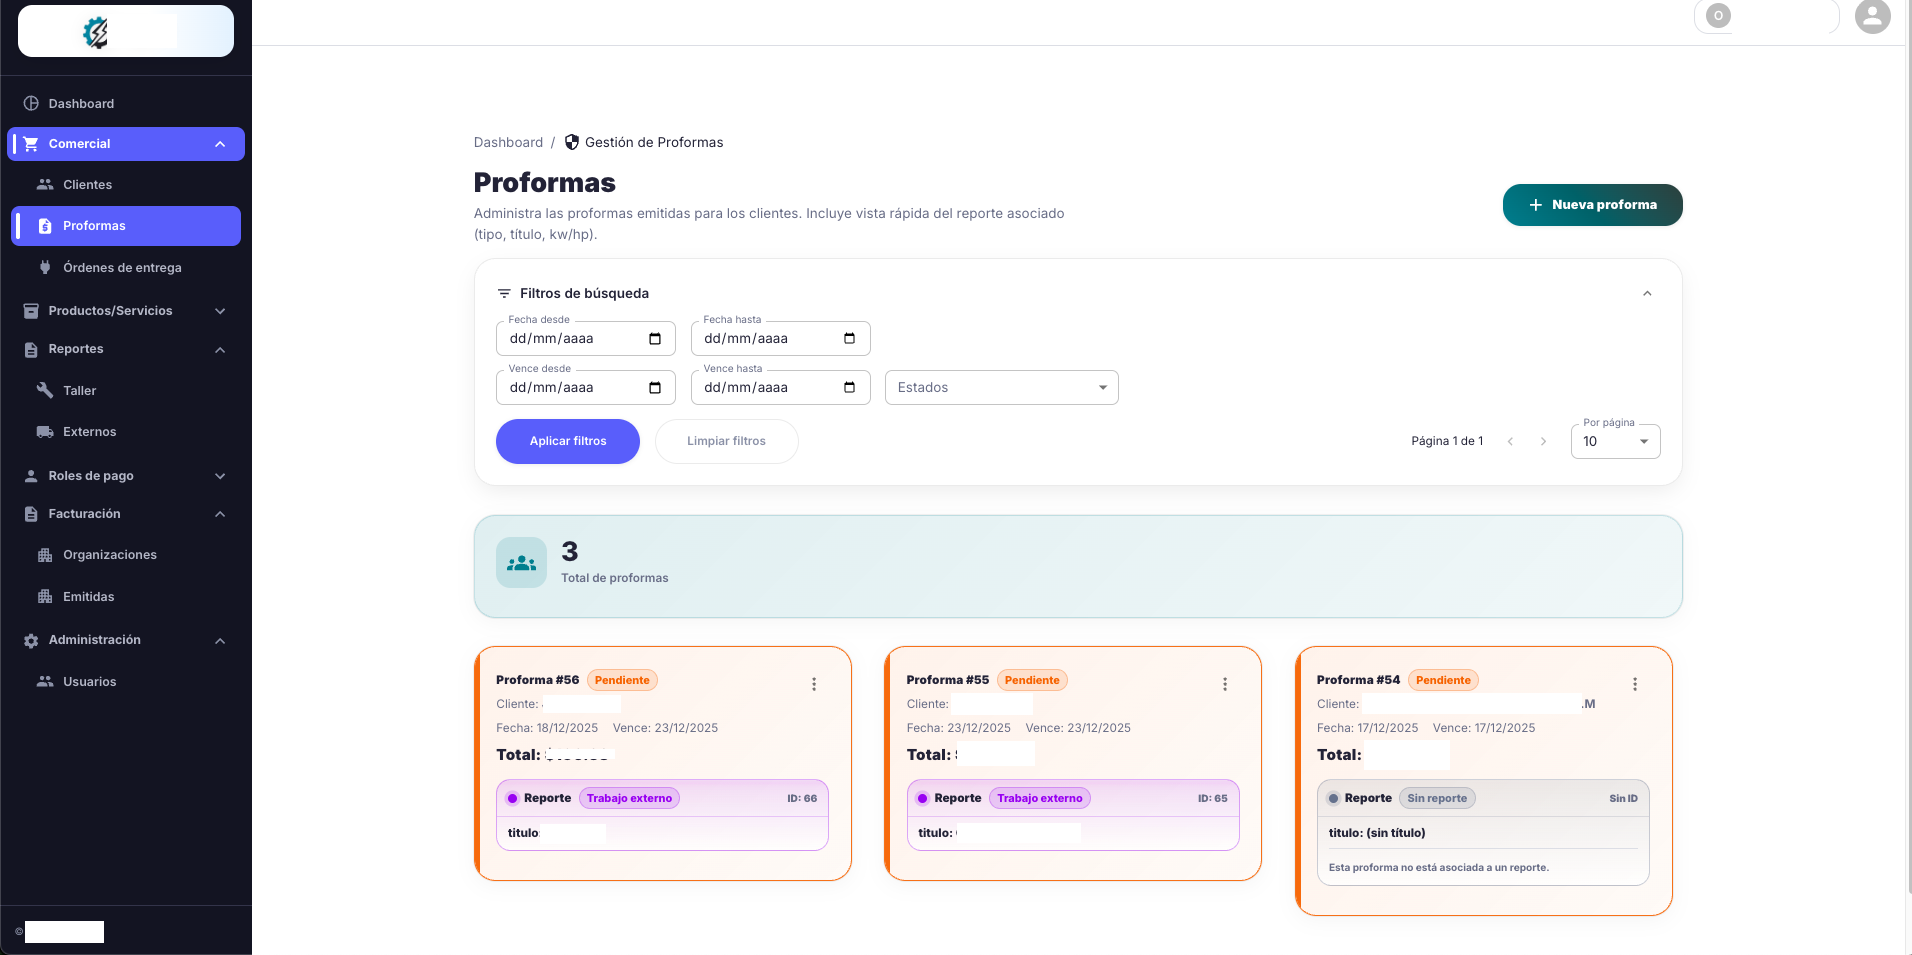Click the filter icon in Filtros de búsqueda
The image size is (1912, 955).
504,294
